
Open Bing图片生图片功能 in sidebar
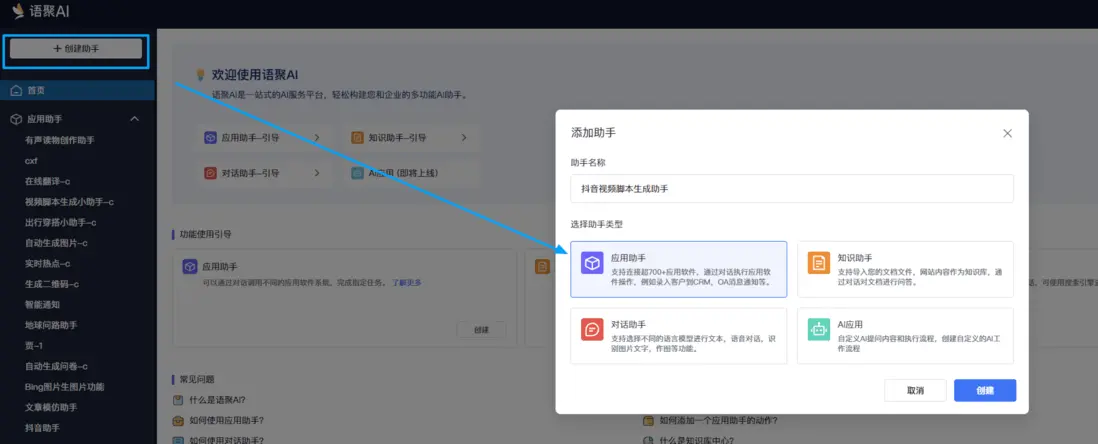[x=64, y=387]
